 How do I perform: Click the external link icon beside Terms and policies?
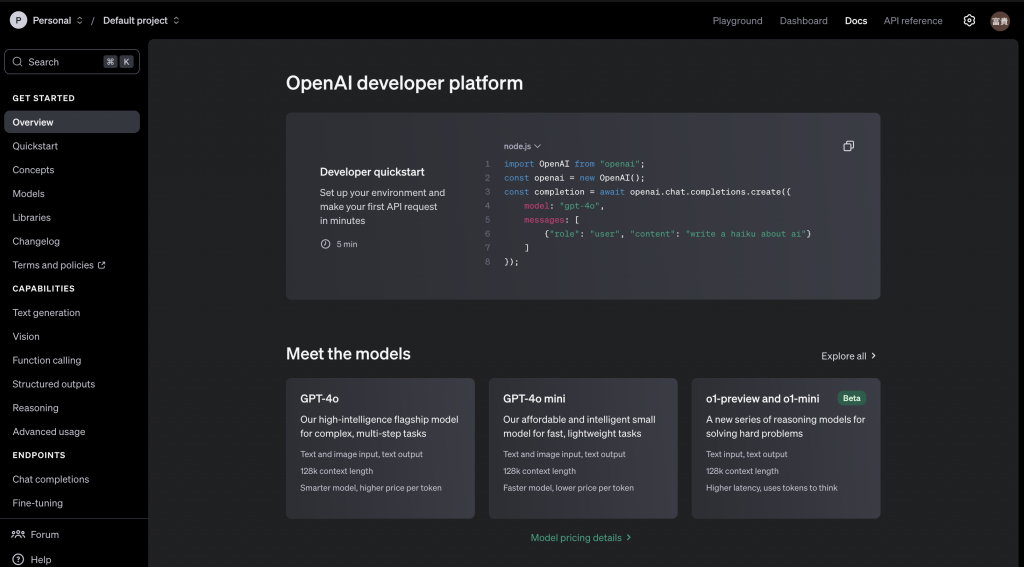tap(101, 265)
